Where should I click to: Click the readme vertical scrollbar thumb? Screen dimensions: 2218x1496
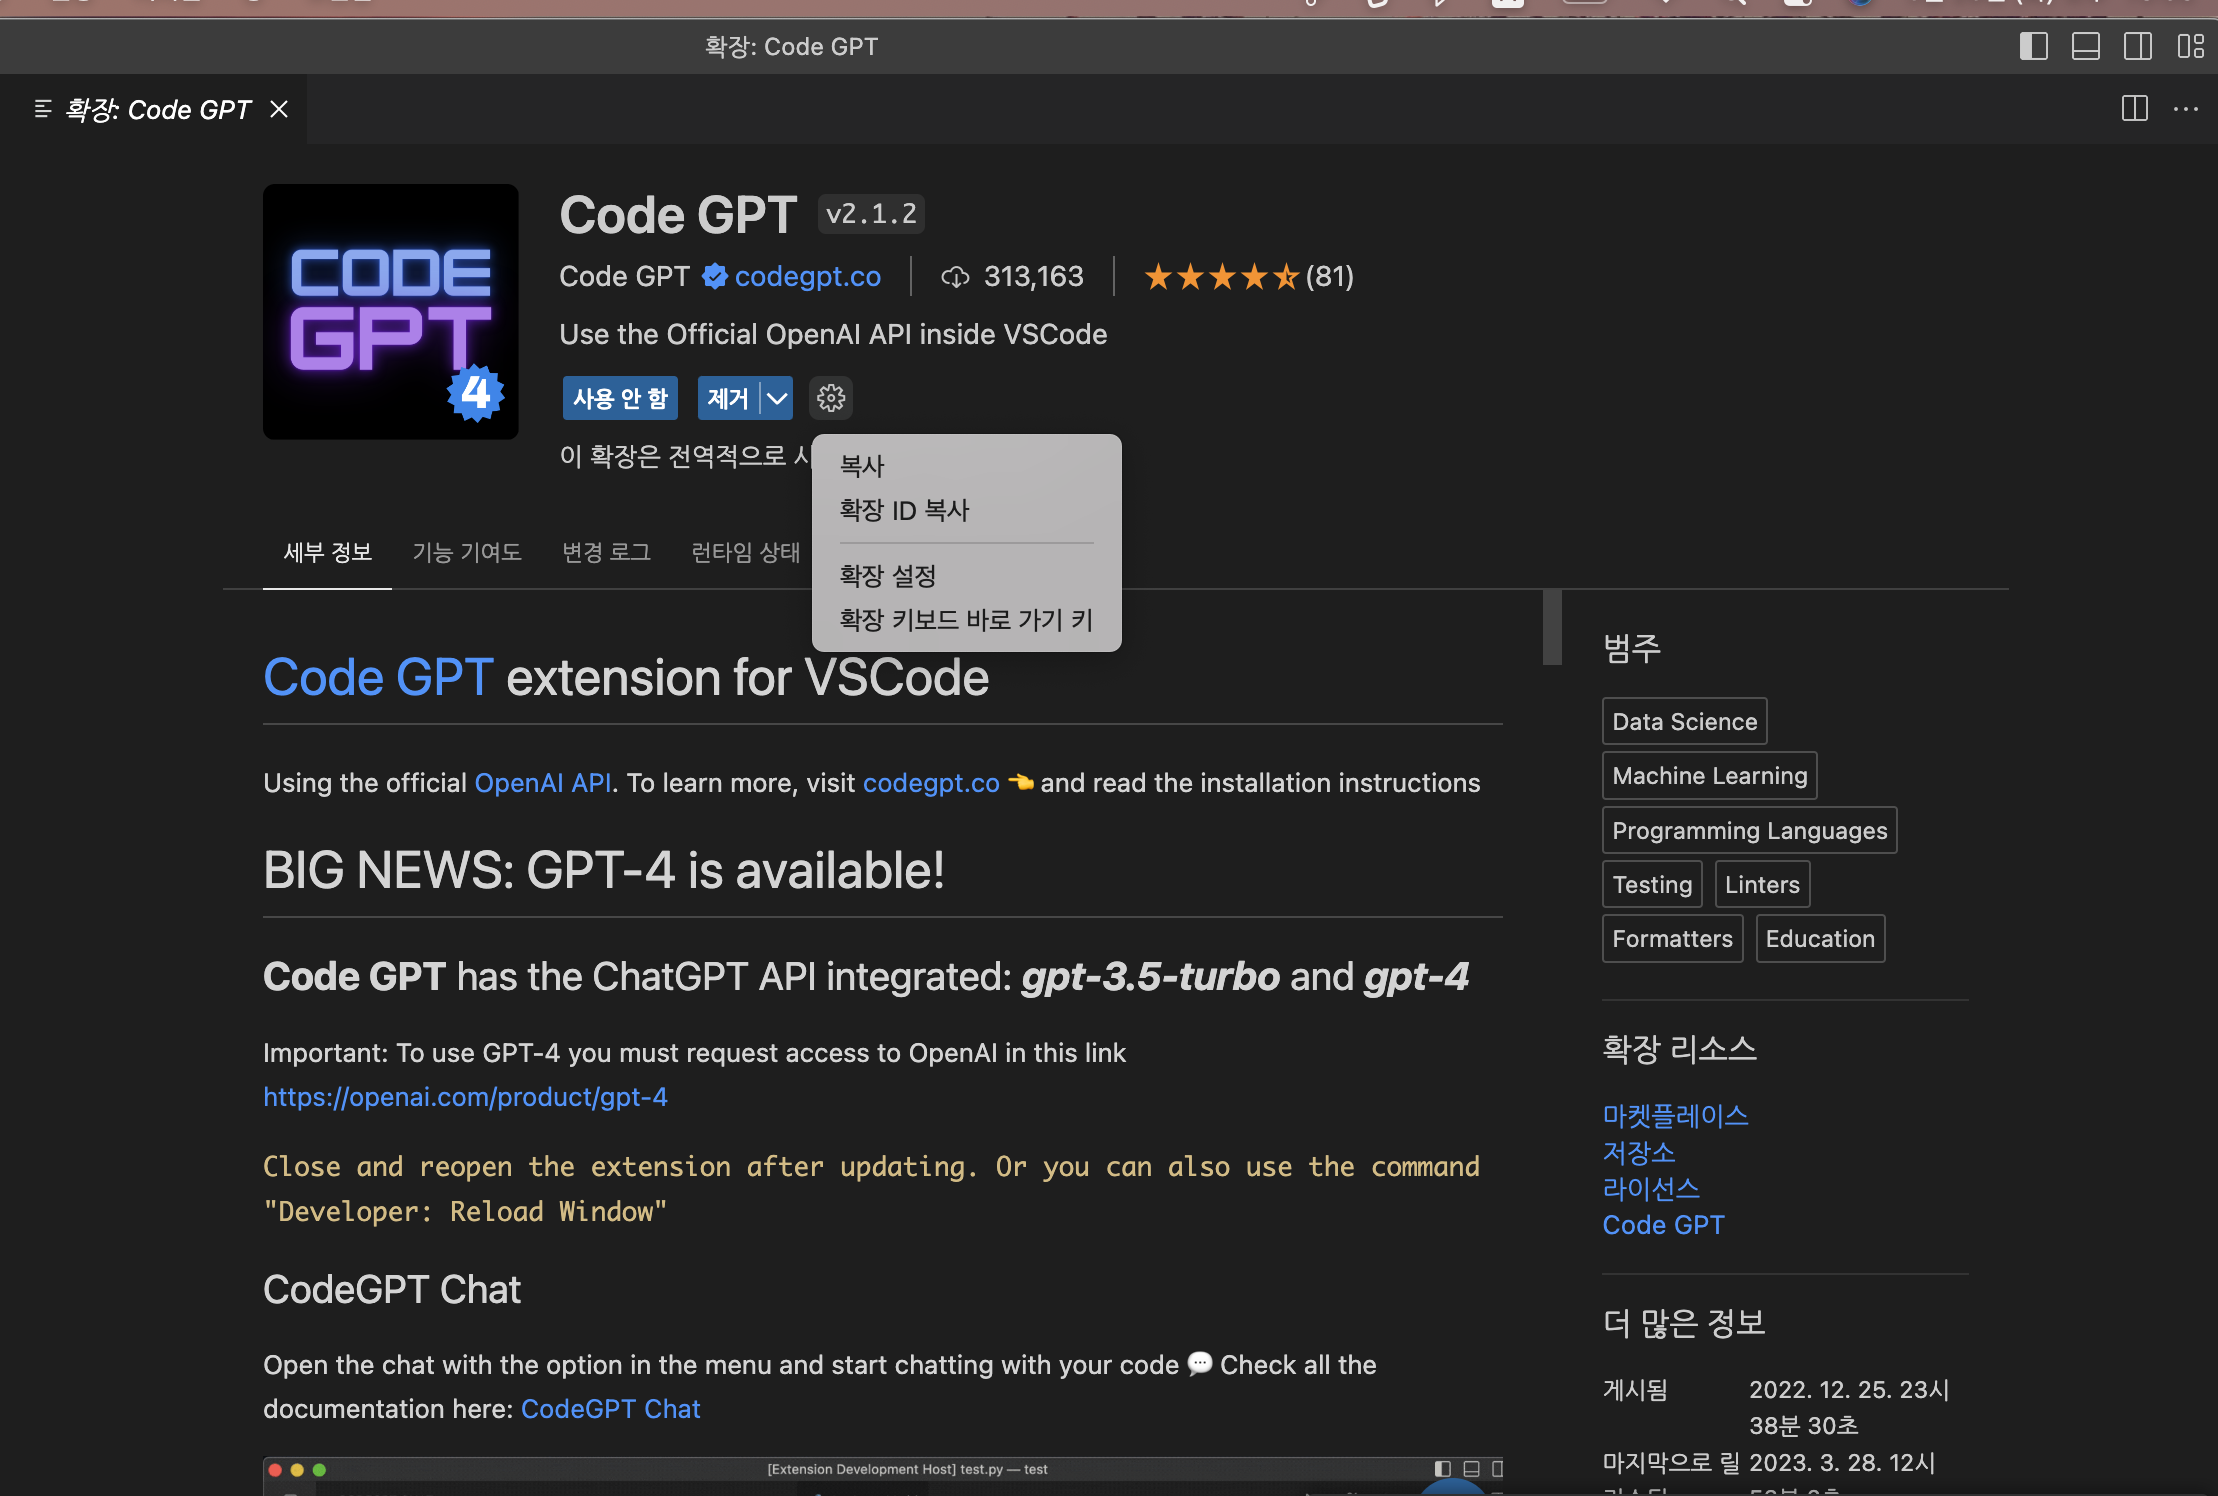(x=1551, y=627)
